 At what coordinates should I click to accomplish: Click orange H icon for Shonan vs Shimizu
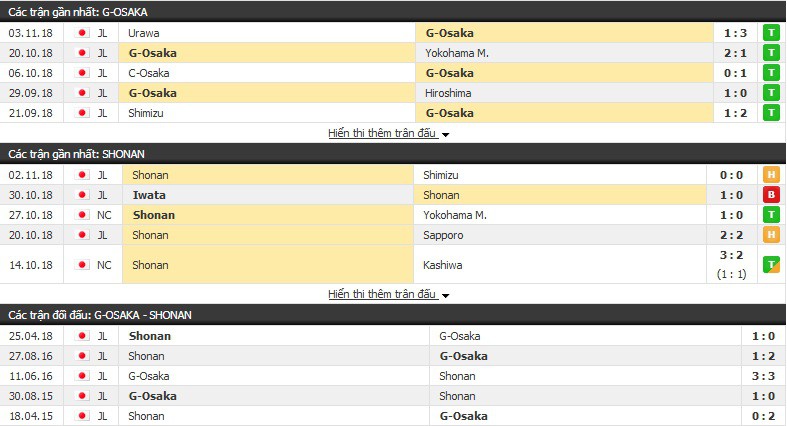point(771,175)
